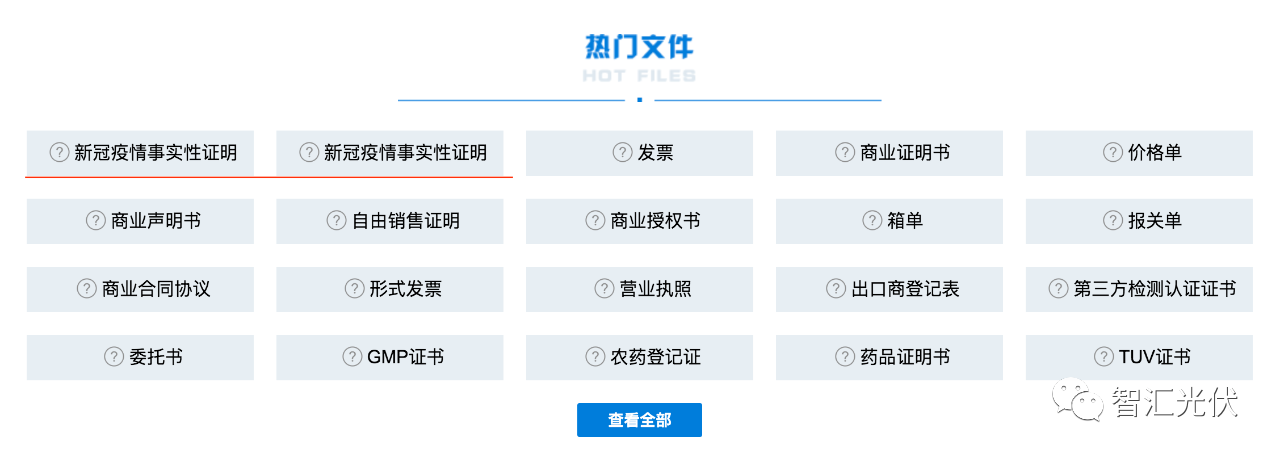Click the question-mark icon beside GMP证书
Image resolution: width=1280 pixels, height=459 pixels.
352,357
